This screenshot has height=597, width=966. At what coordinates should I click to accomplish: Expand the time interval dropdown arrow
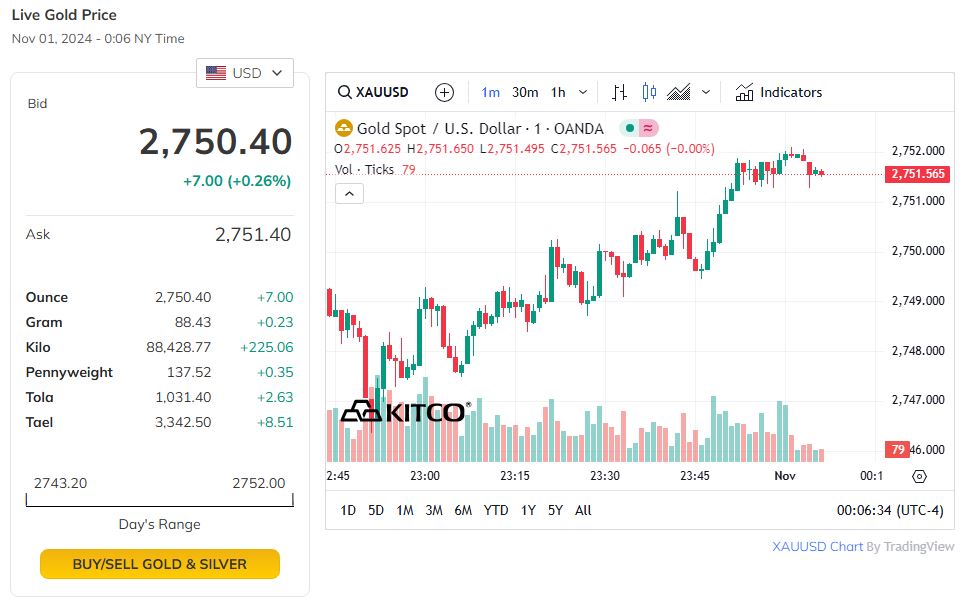click(585, 92)
